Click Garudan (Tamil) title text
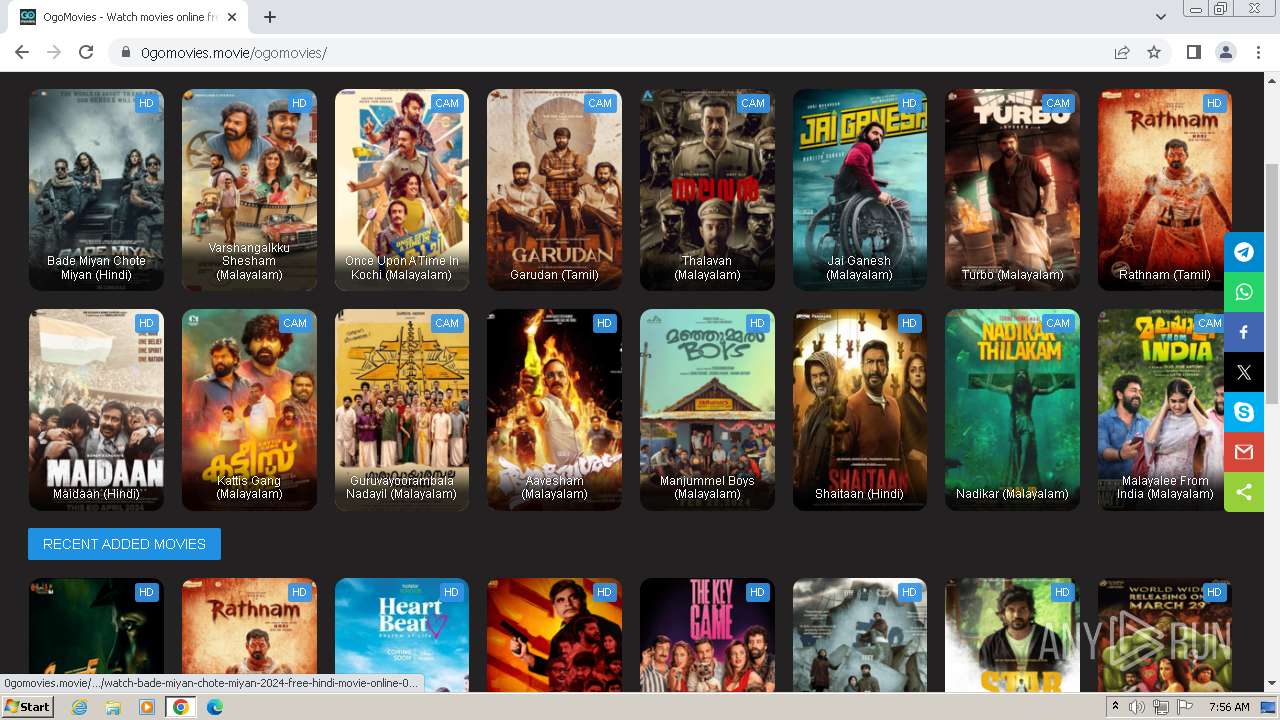The image size is (1280, 720). (x=554, y=275)
